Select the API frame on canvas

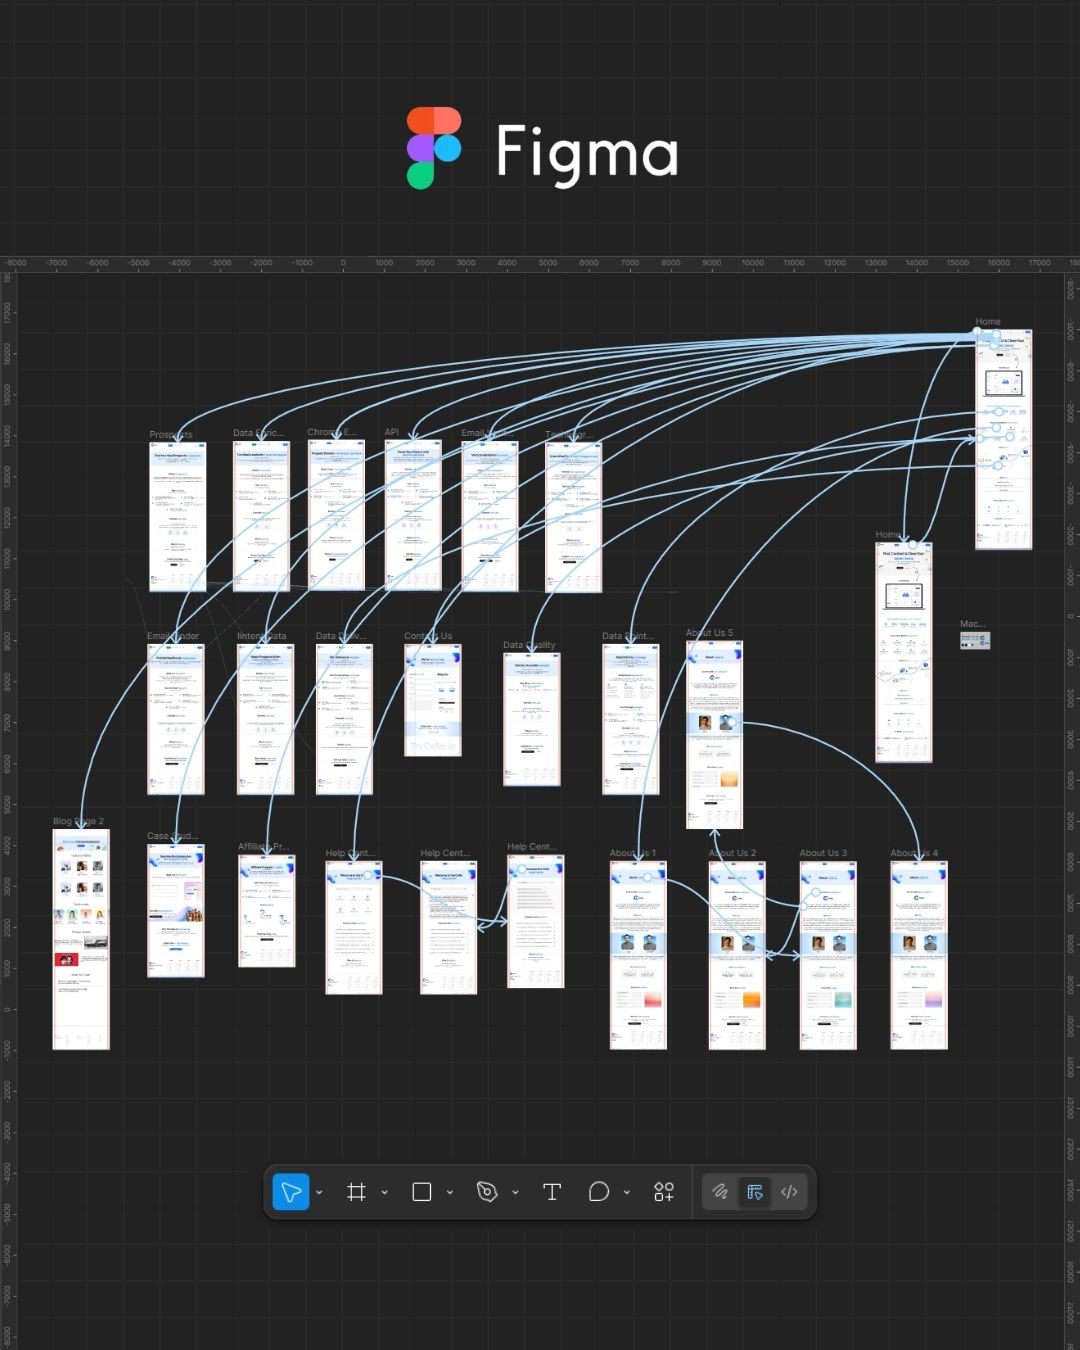coord(413,515)
